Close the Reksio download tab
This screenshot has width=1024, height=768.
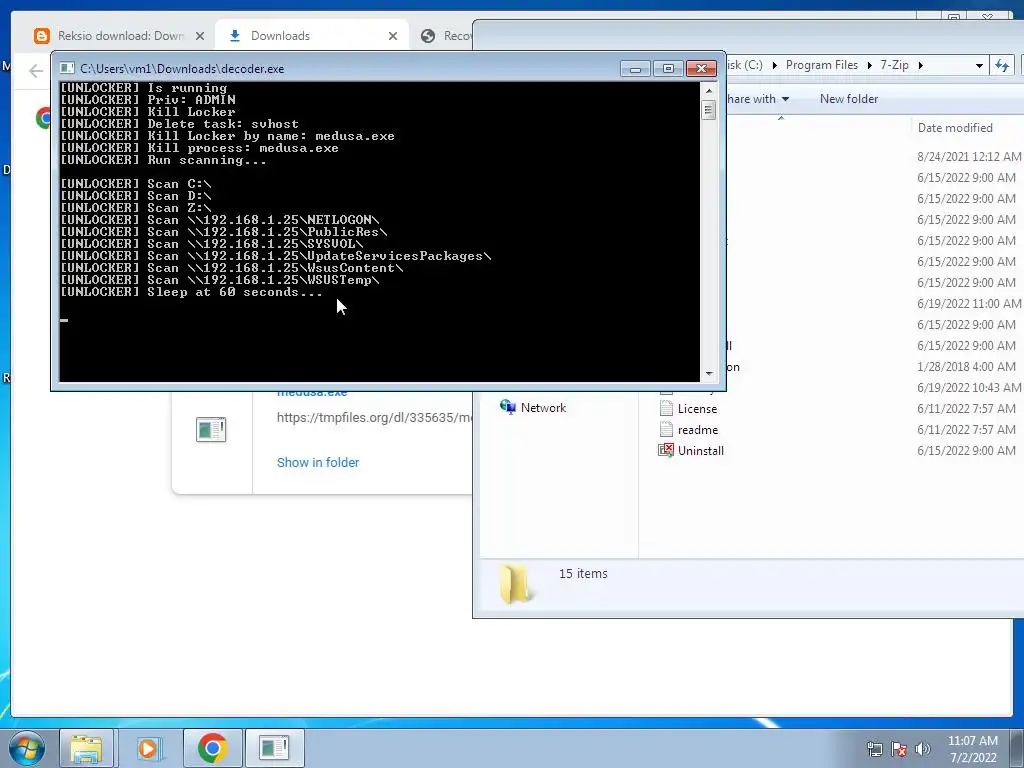pyautogui.click(x=200, y=36)
